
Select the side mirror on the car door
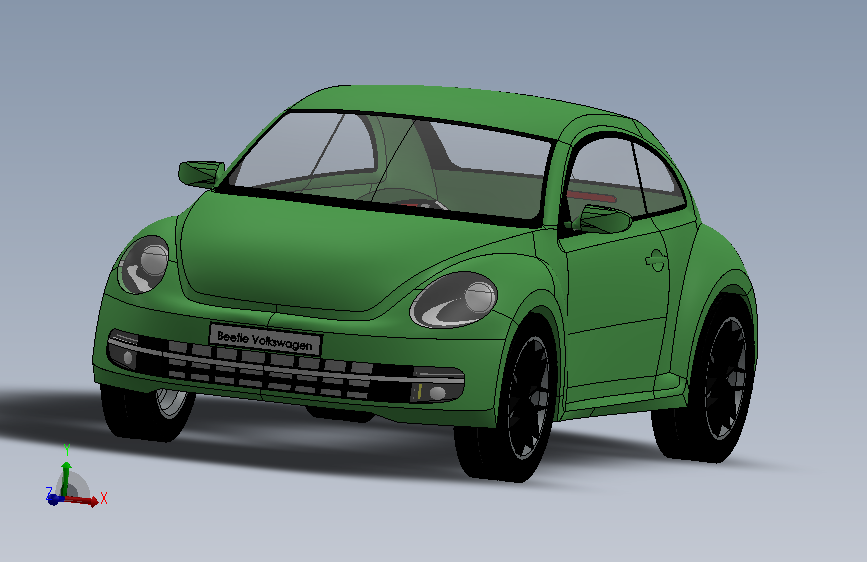pos(605,220)
